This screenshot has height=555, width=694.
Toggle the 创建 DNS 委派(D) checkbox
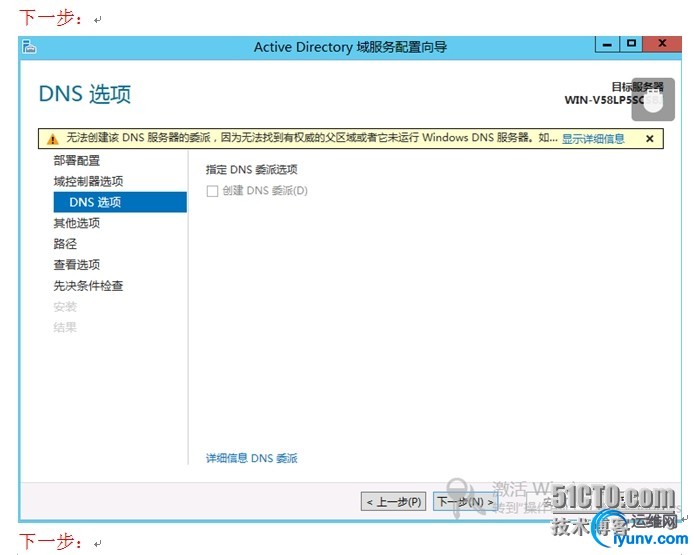pos(212,191)
